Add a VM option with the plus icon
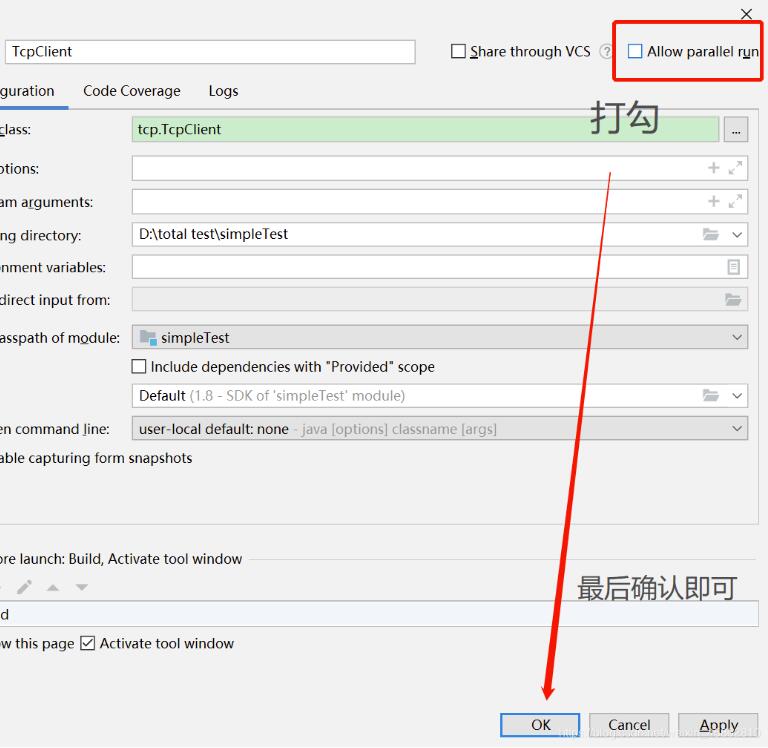 pyautogui.click(x=714, y=168)
